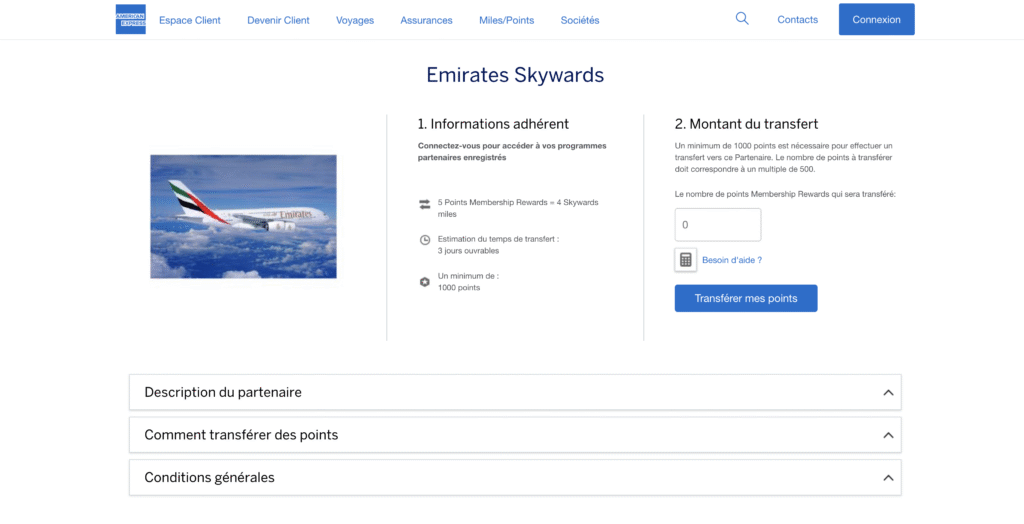Open the Voyages menu
Image resolution: width=1024 pixels, height=524 pixels.
[355, 20]
